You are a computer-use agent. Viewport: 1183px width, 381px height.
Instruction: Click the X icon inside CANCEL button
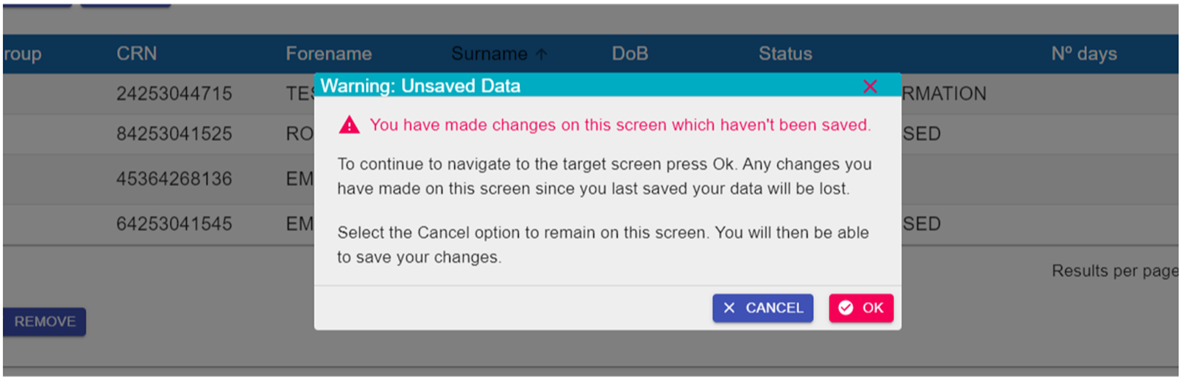tap(729, 308)
